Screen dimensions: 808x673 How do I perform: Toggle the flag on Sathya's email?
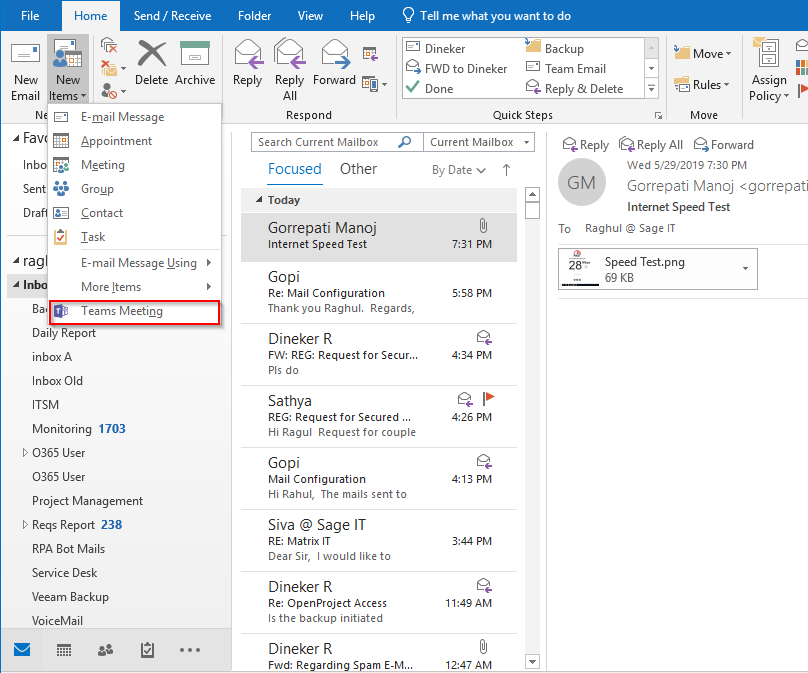[x=489, y=398]
